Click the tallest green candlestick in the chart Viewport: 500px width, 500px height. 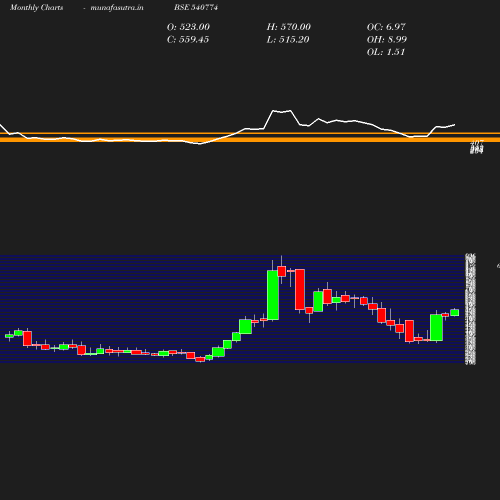pos(273,295)
